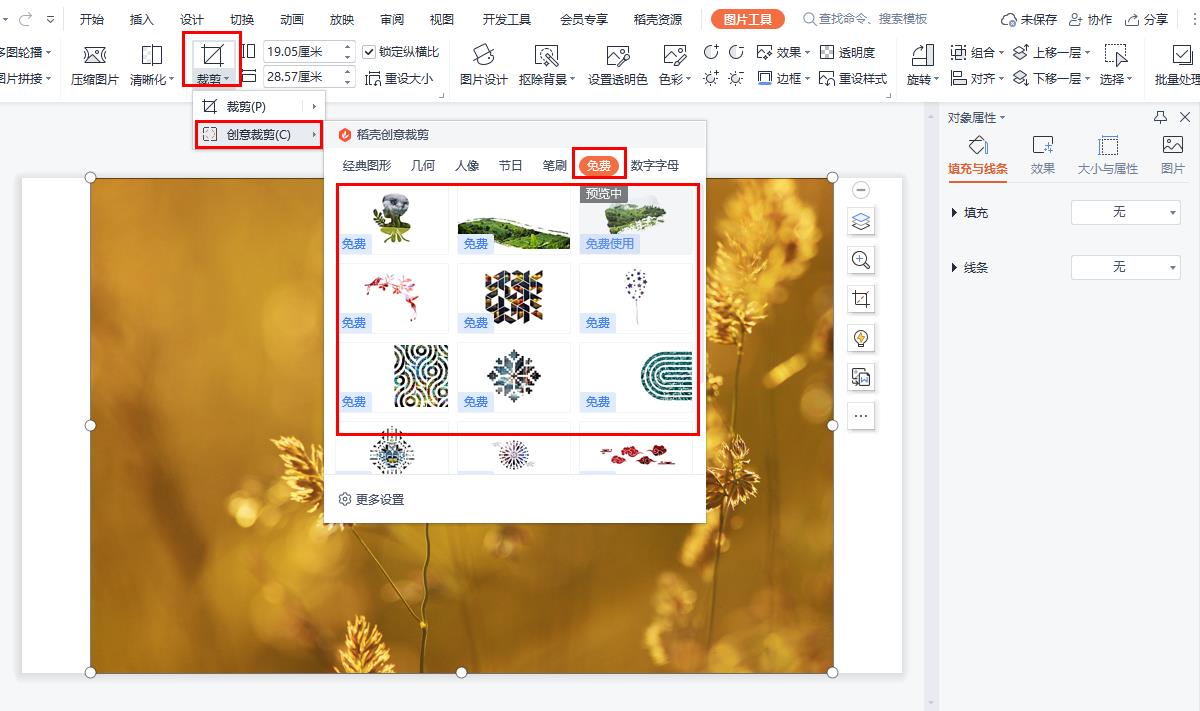Switch to the 数字字母 tab
1200x711 pixels.
coord(655,165)
